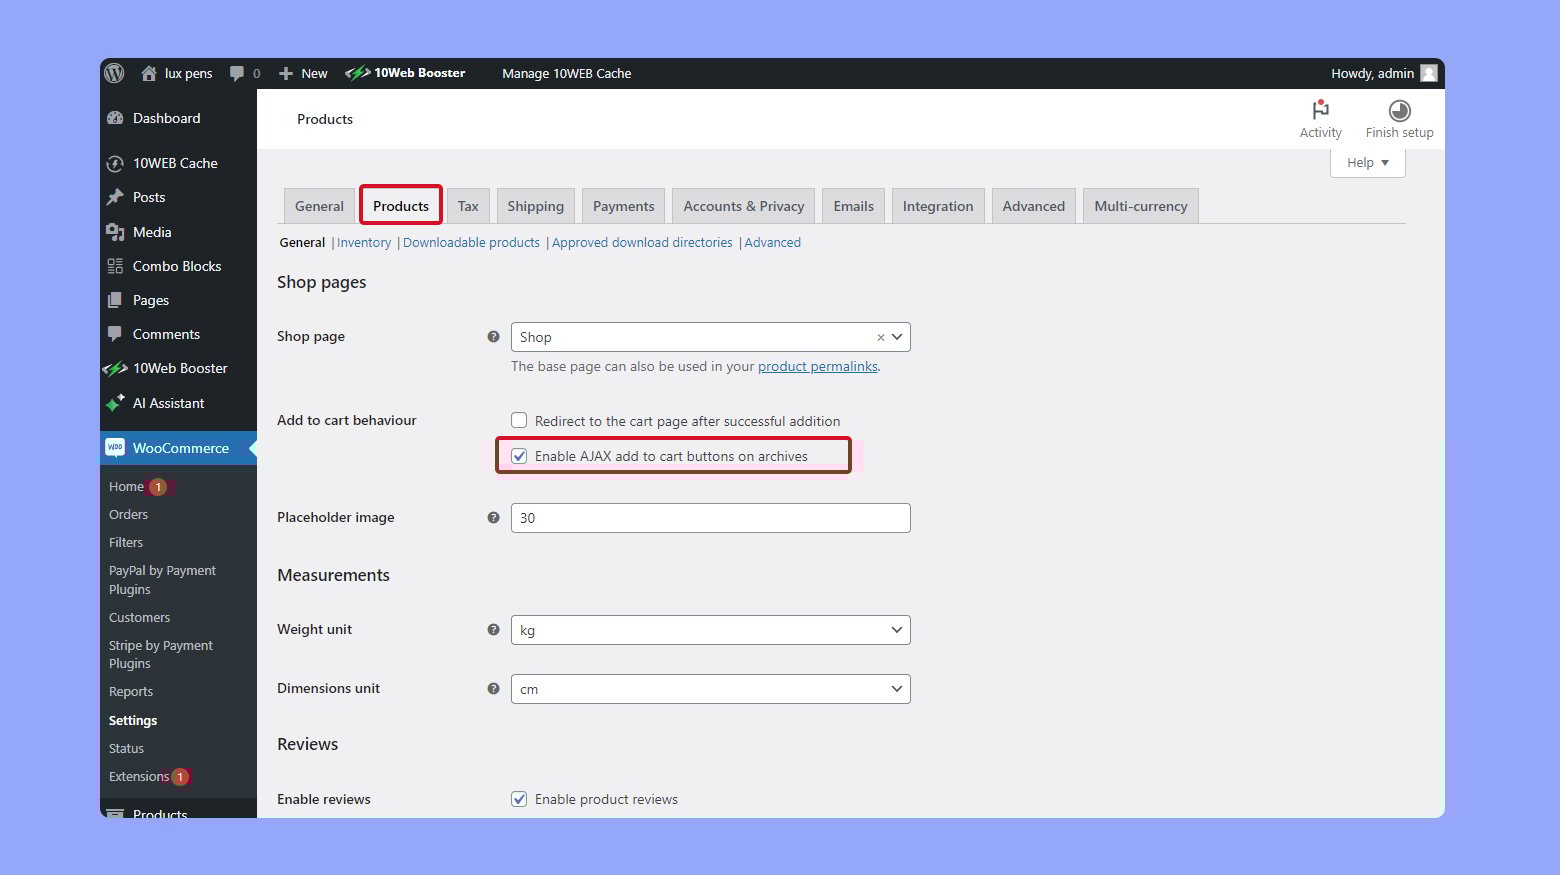
Task: Click the comments bubble icon in admin bar
Action: click(x=237, y=73)
